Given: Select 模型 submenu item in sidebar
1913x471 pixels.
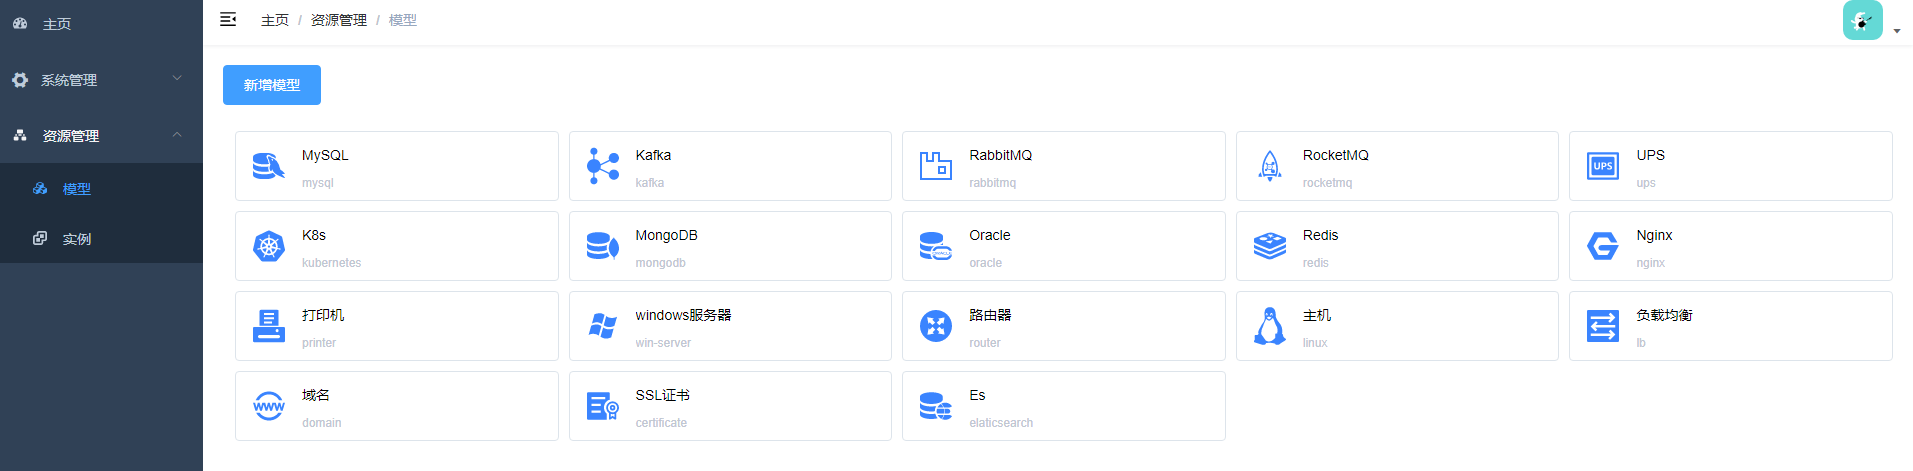Looking at the screenshot, I should tap(101, 189).
